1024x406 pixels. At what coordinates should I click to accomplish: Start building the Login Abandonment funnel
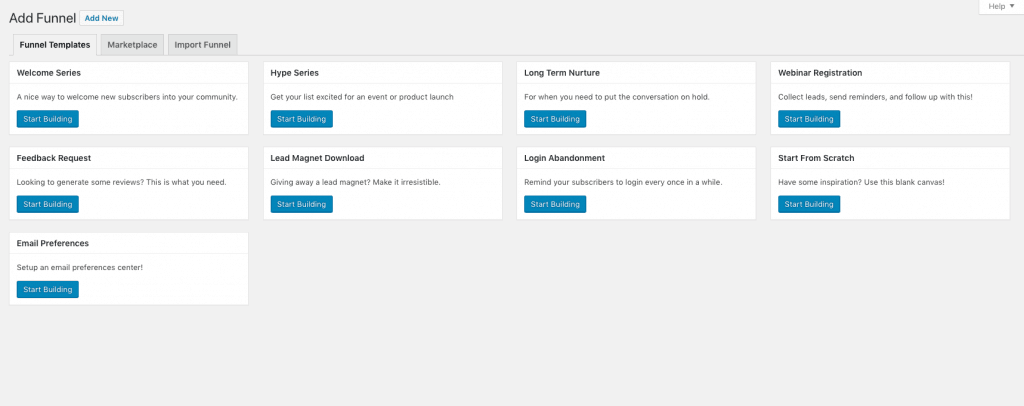click(555, 204)
